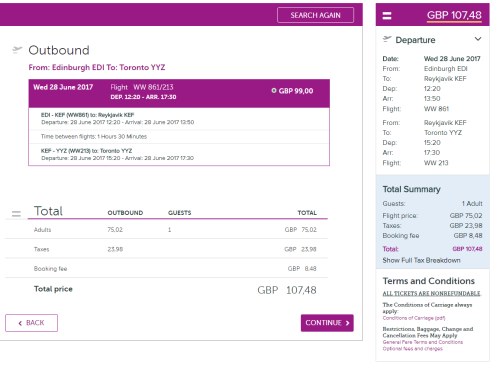This screenshot has width=500, height=368.
Task: Open Optional fees and charges link
Action: pyautogui.click(x=412, y=348)
